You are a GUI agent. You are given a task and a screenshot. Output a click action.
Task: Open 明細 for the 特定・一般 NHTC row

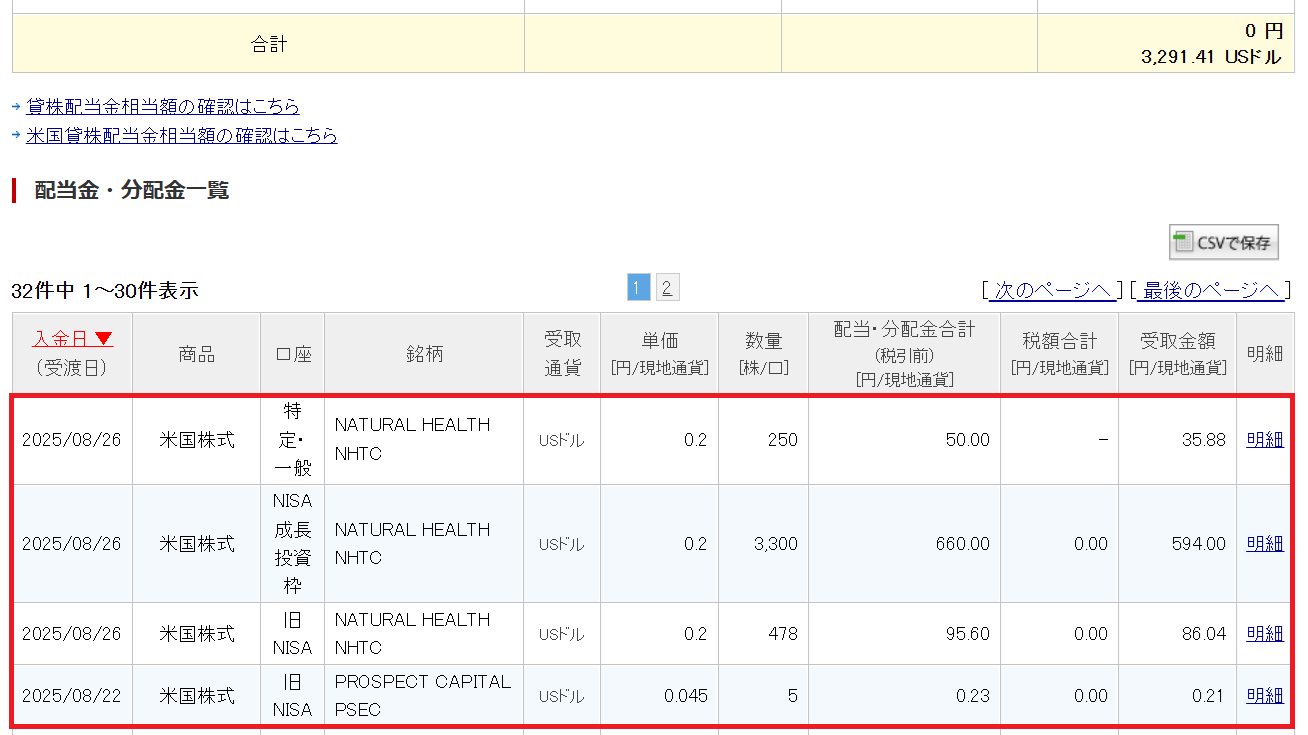[1264, 439]
